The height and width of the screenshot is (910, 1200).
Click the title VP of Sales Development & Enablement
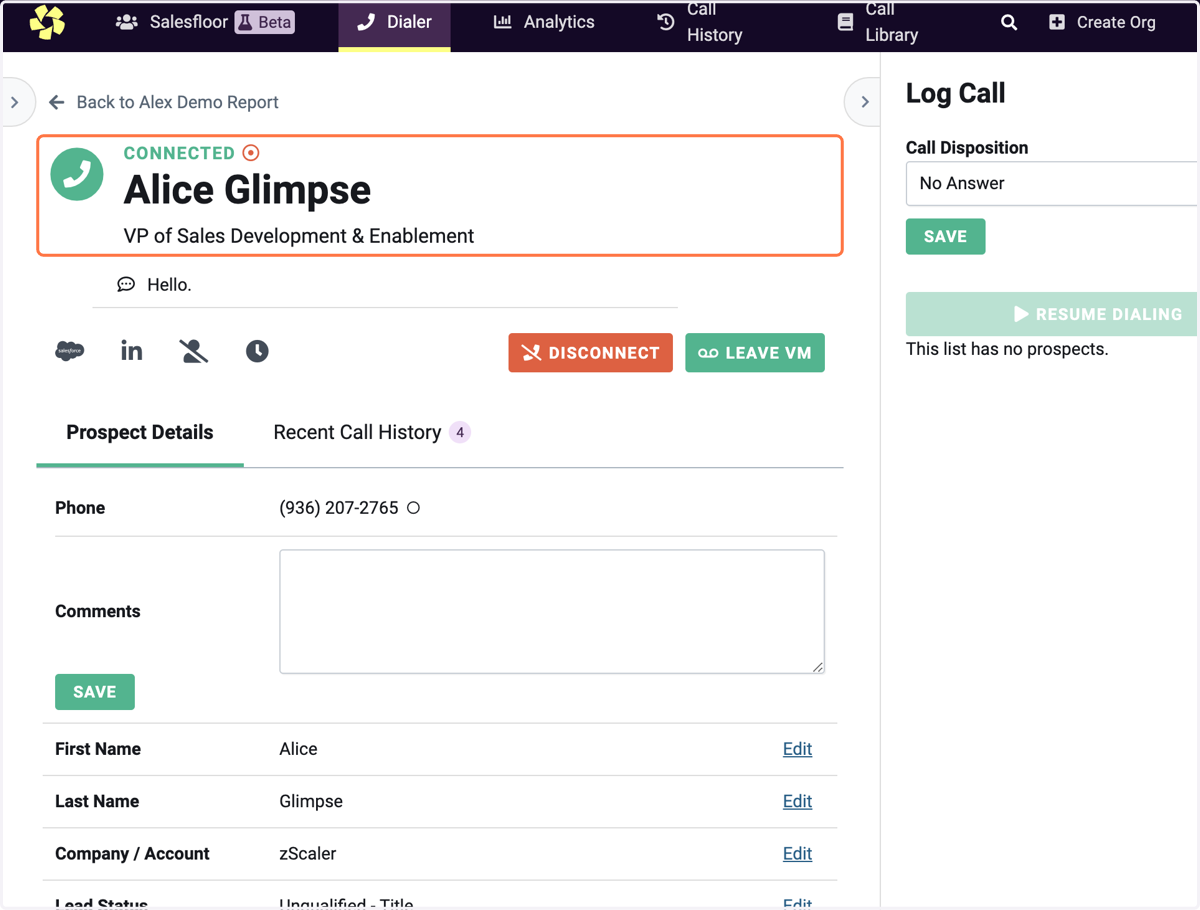(299, 236)
